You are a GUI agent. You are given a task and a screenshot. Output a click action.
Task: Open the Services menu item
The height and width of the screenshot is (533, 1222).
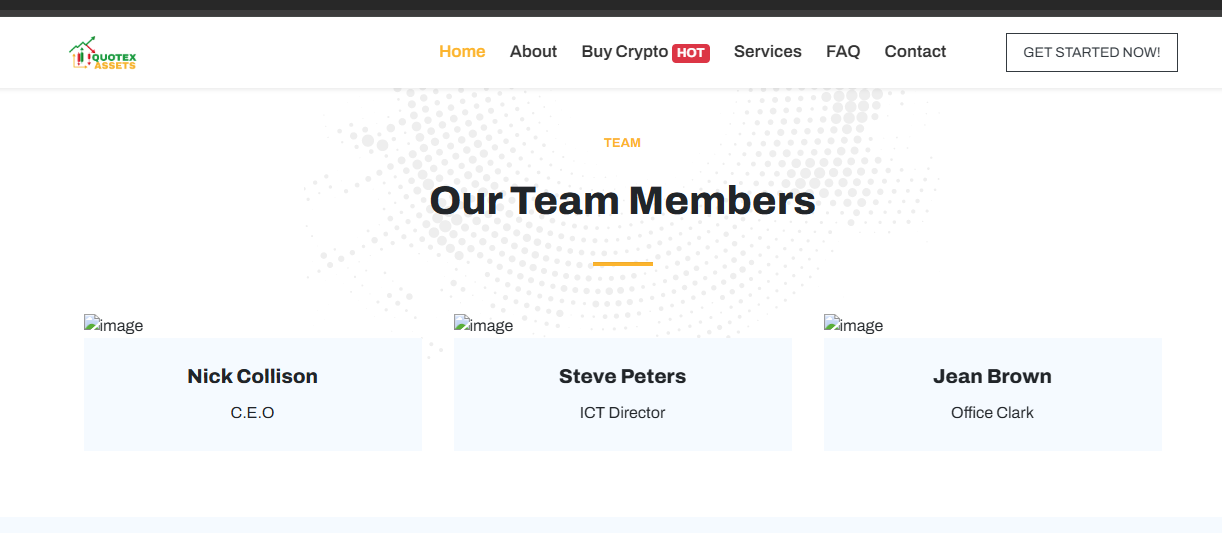(767, 52)
